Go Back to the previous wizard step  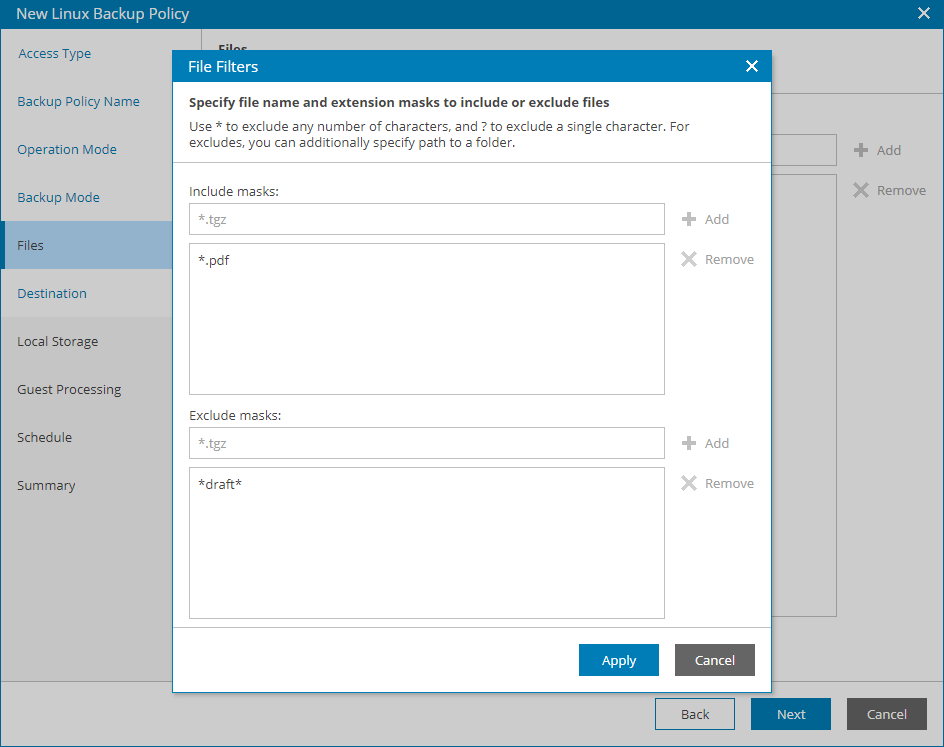click(x=694, y=714)
